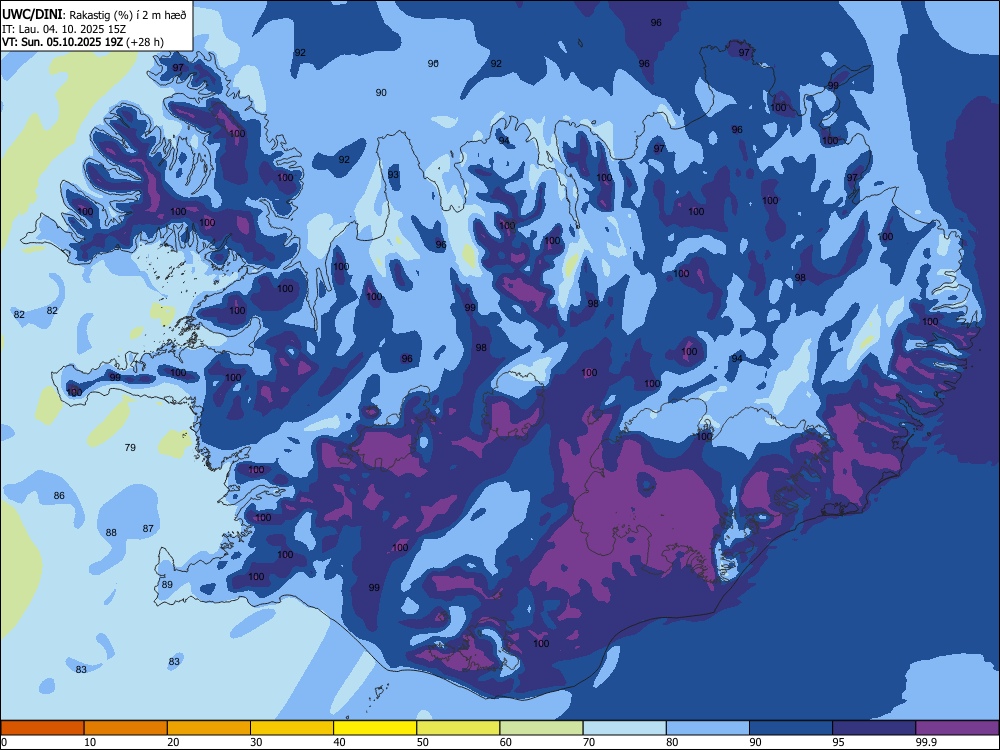
Task: Click the sky blue 80–90 legend swatch
Action: coord(708,728)
